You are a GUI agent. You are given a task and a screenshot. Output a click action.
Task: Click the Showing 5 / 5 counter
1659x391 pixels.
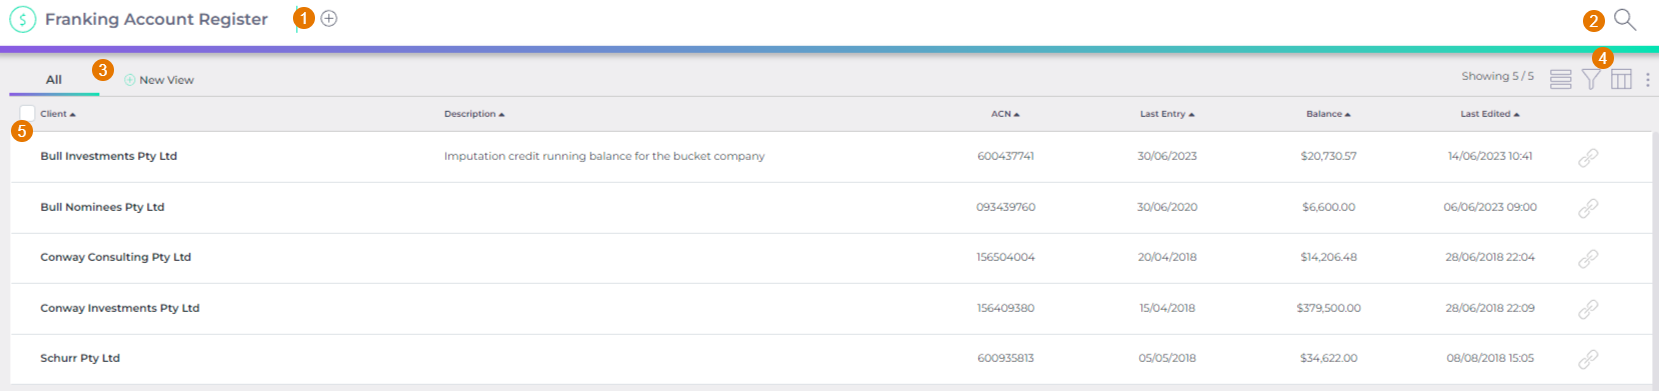[1497, 76]
